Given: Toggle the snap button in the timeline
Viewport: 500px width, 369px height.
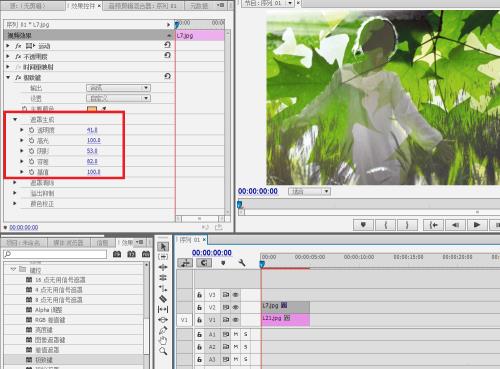Looking at the screenshot, I should (x=204, y=263).
